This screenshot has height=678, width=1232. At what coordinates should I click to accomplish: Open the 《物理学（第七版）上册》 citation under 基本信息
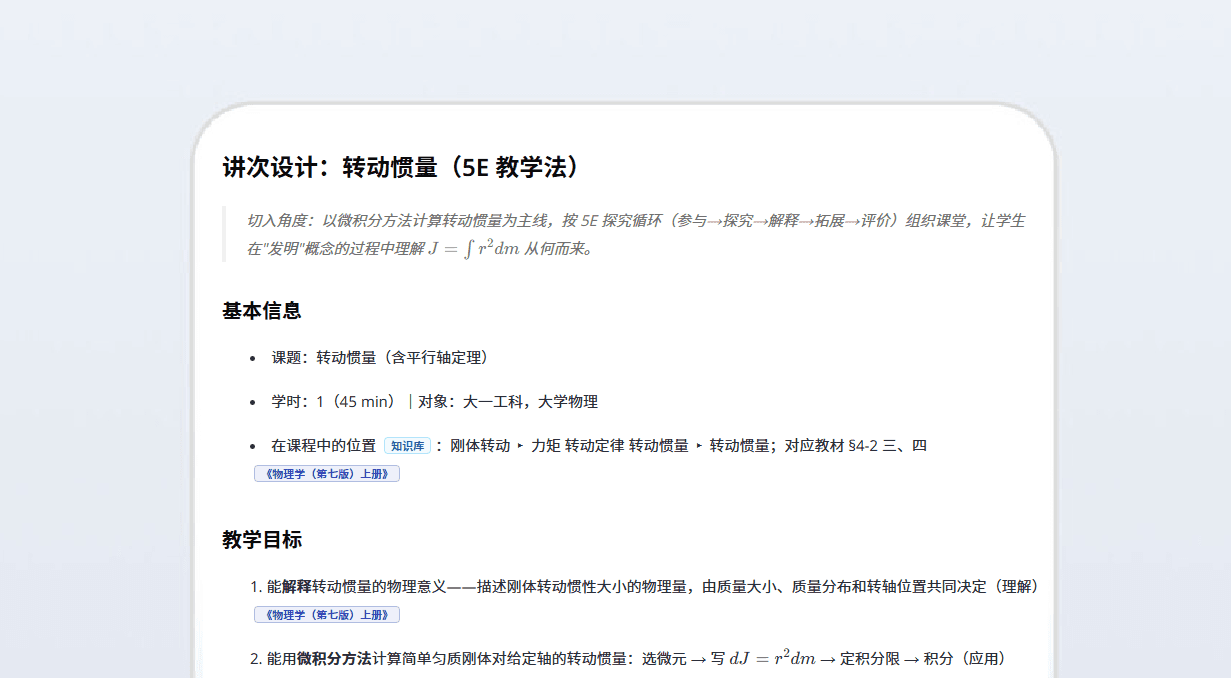coord(327,474)
